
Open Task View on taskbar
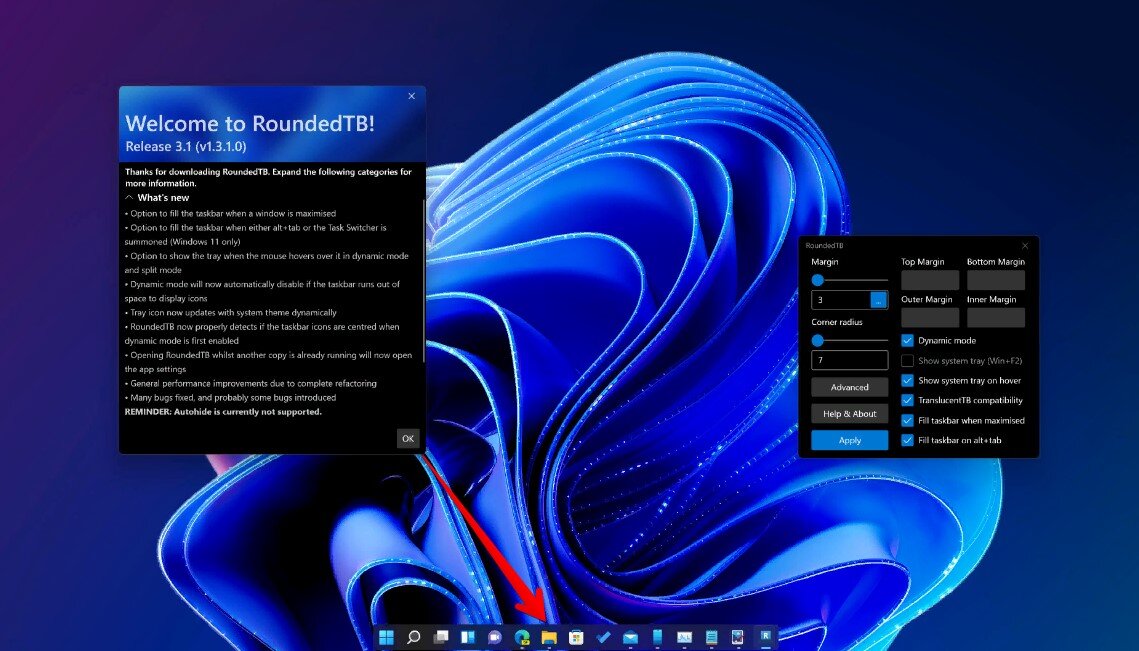441,637
